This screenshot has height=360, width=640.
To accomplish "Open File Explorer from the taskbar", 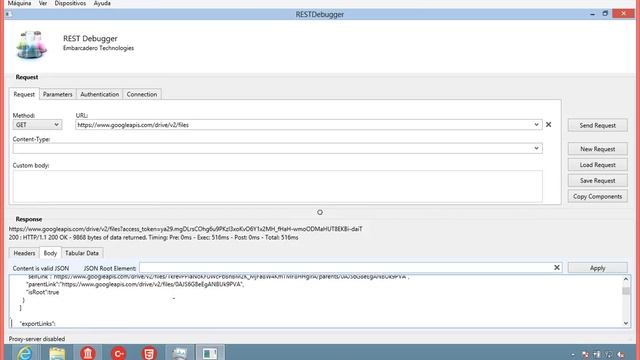I will click(57, 353).
